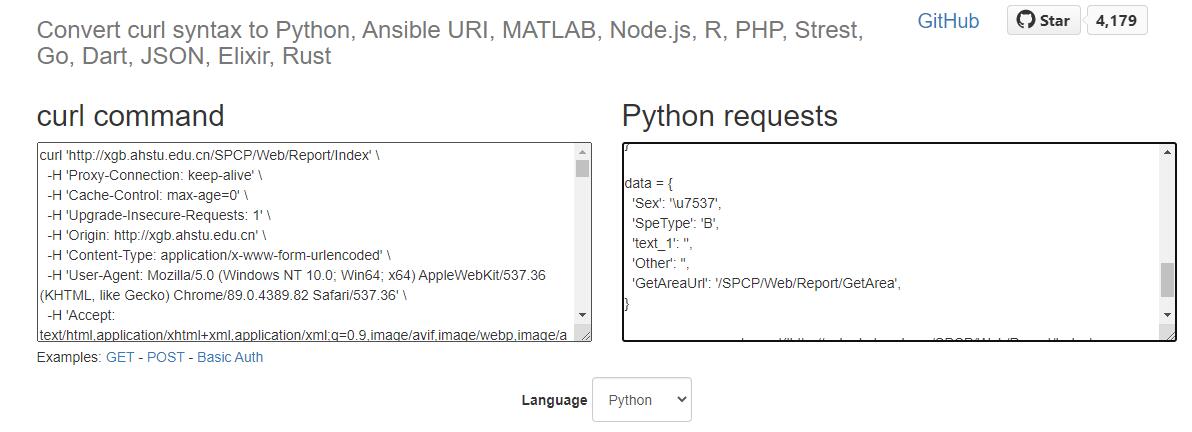Click the Python output scroll up arrow
This screenshot has width=1192, height=432.
1167,153
